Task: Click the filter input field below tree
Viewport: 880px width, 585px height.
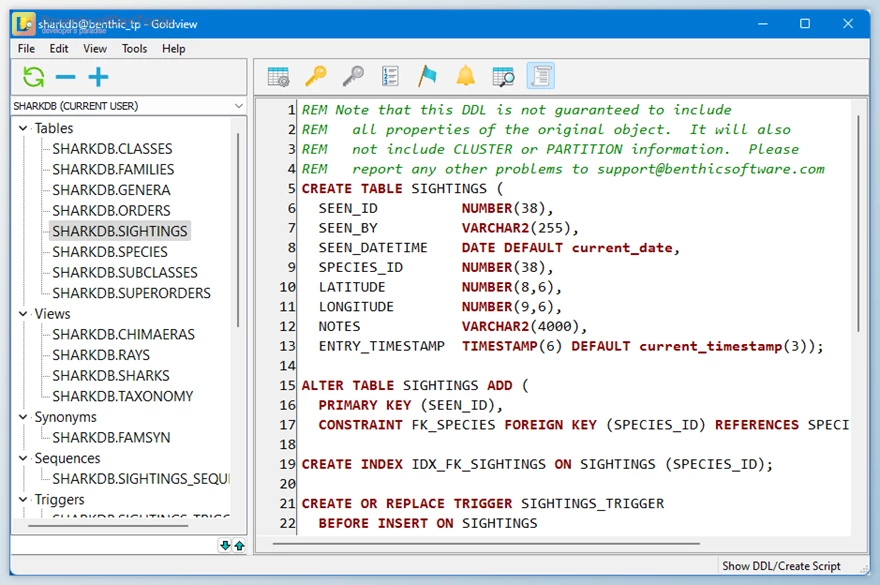Action: 114,545
